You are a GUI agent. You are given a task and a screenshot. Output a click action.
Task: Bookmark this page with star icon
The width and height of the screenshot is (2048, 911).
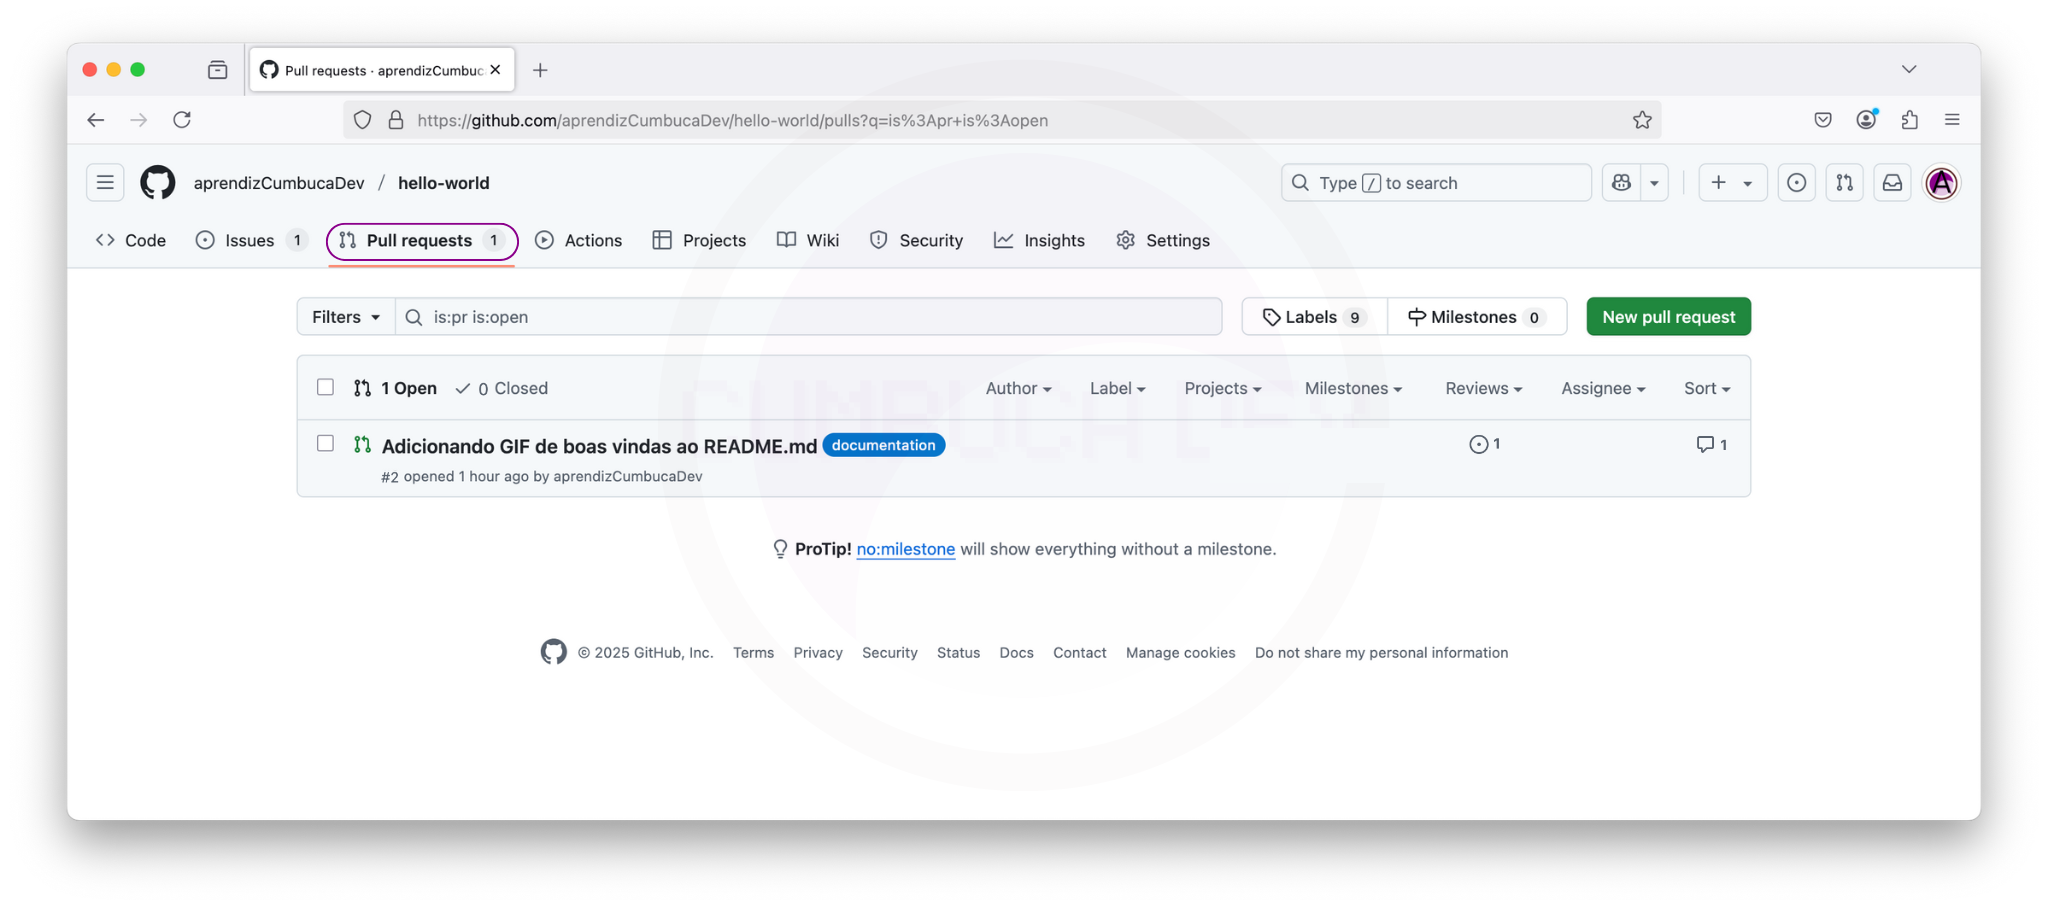1642,120
